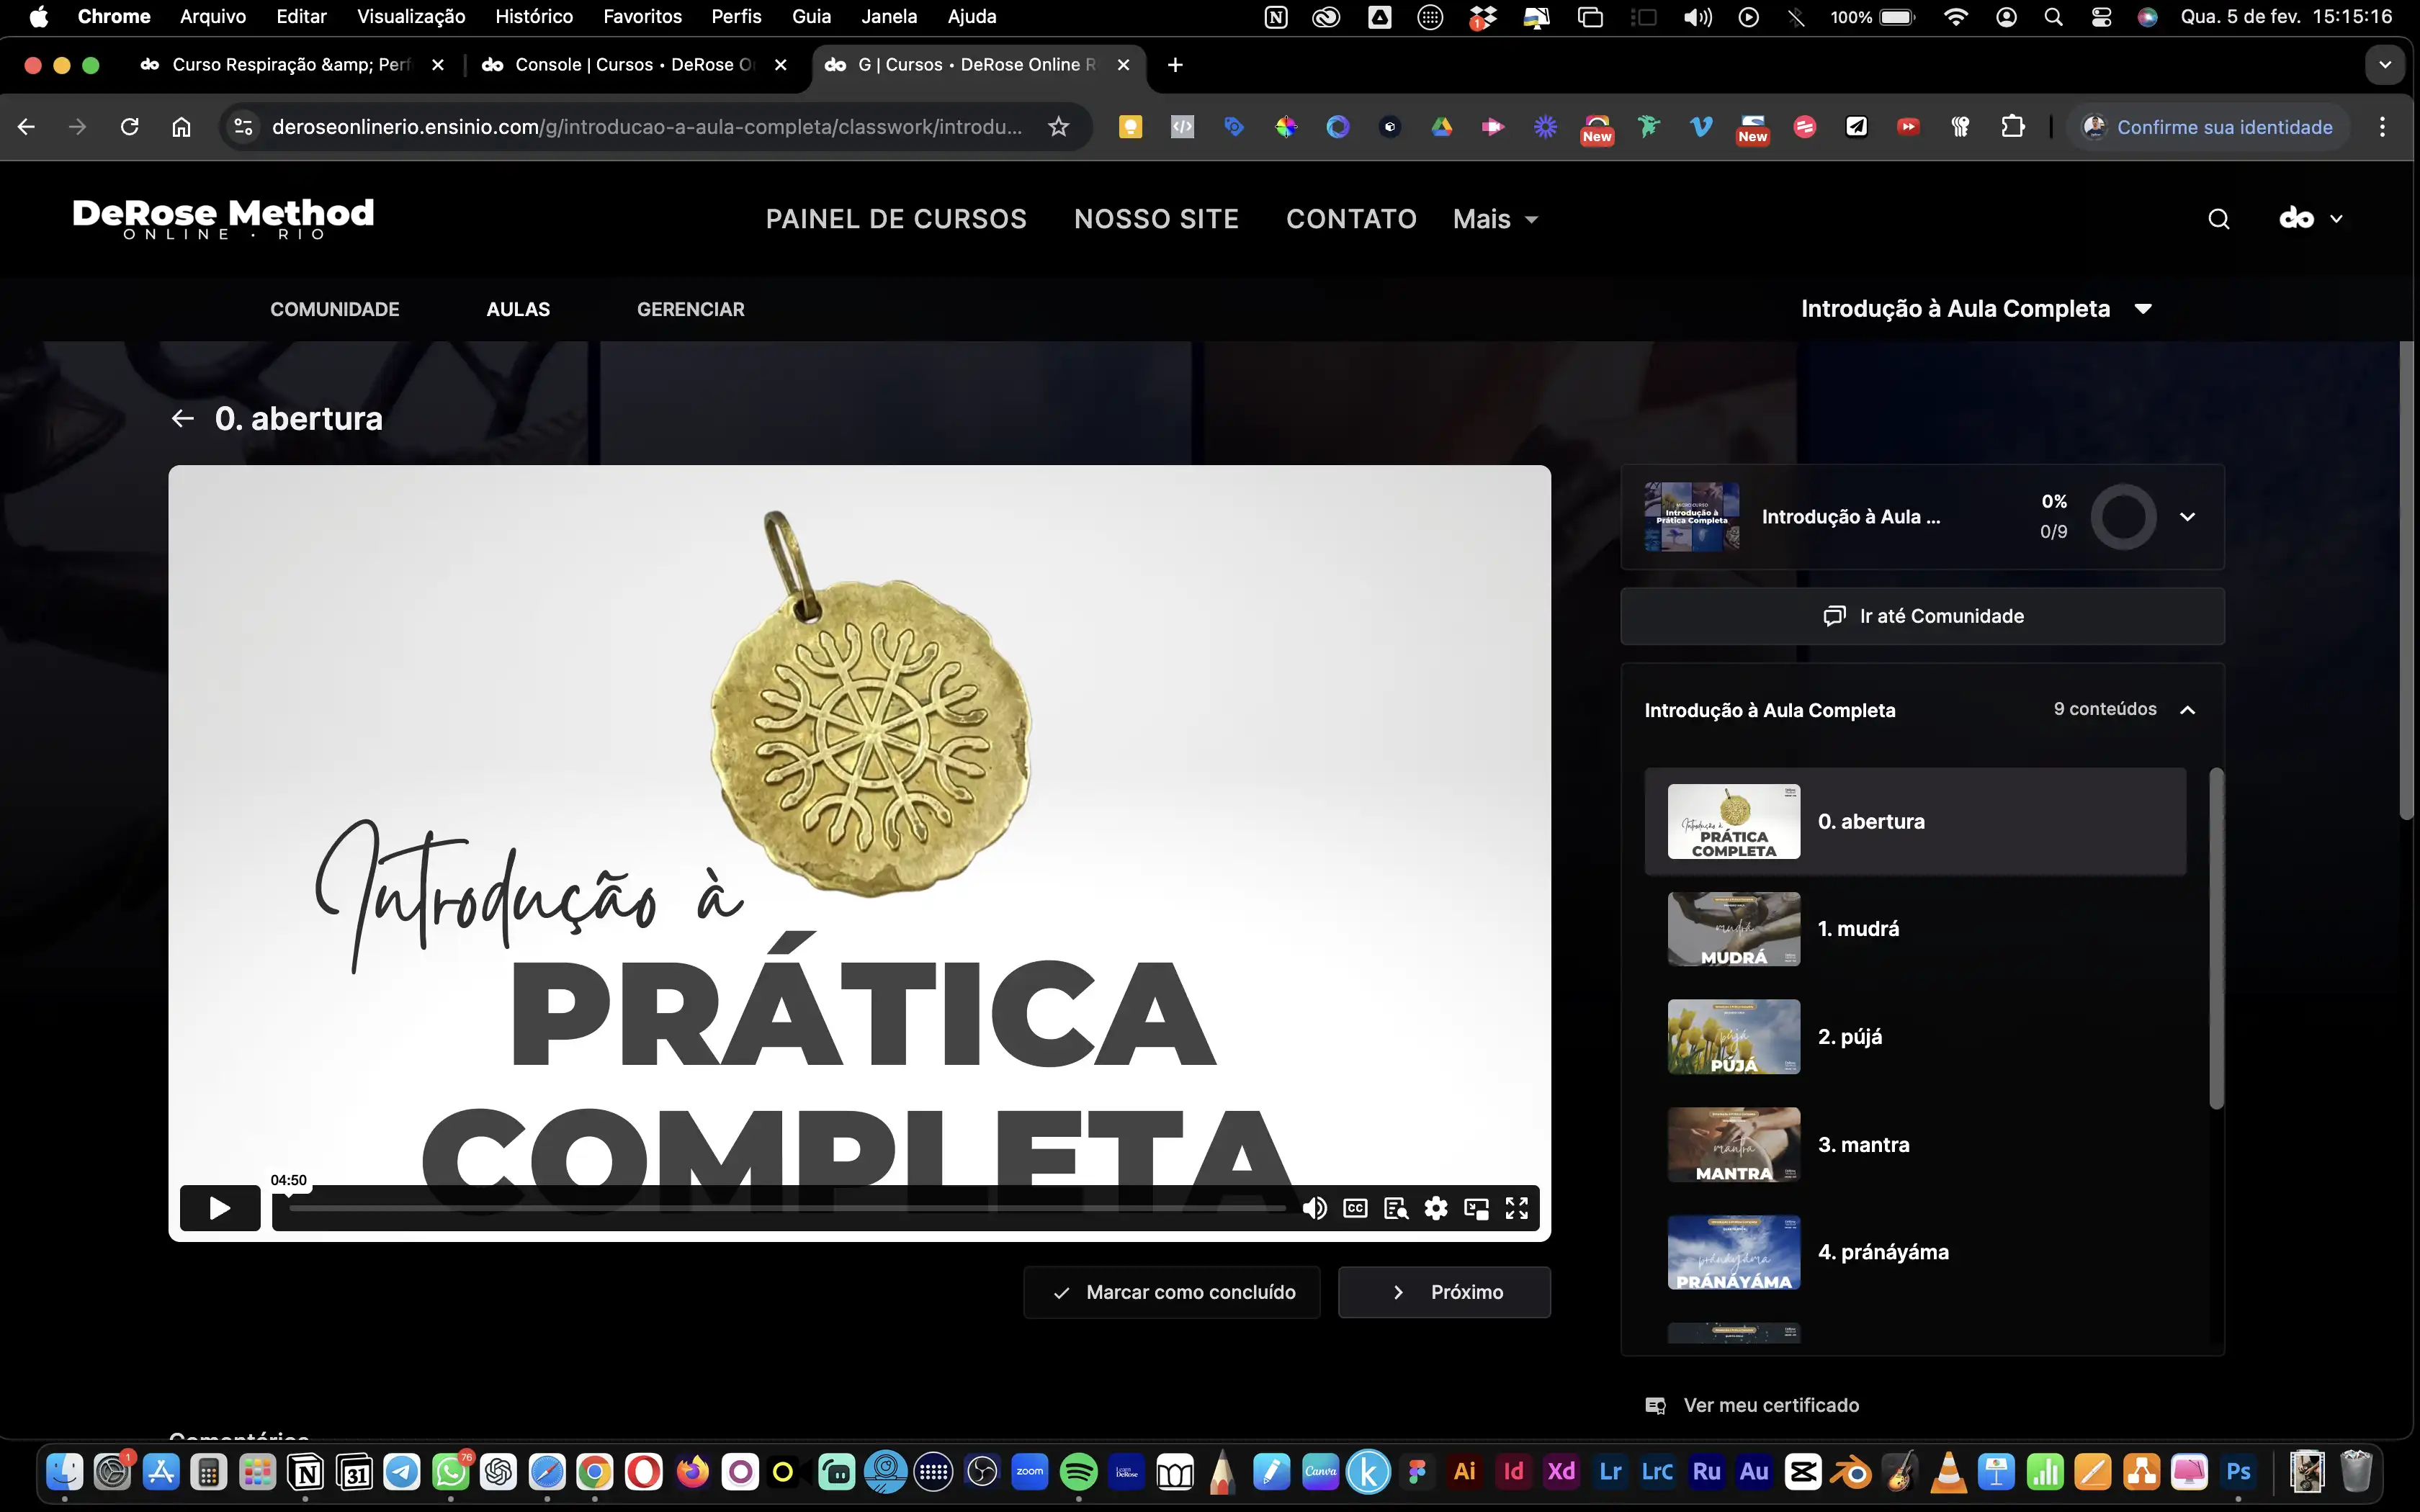Go back using arrow beside 0. abertura
This screenshot has height=1512, width=2420.
point(182,418)
